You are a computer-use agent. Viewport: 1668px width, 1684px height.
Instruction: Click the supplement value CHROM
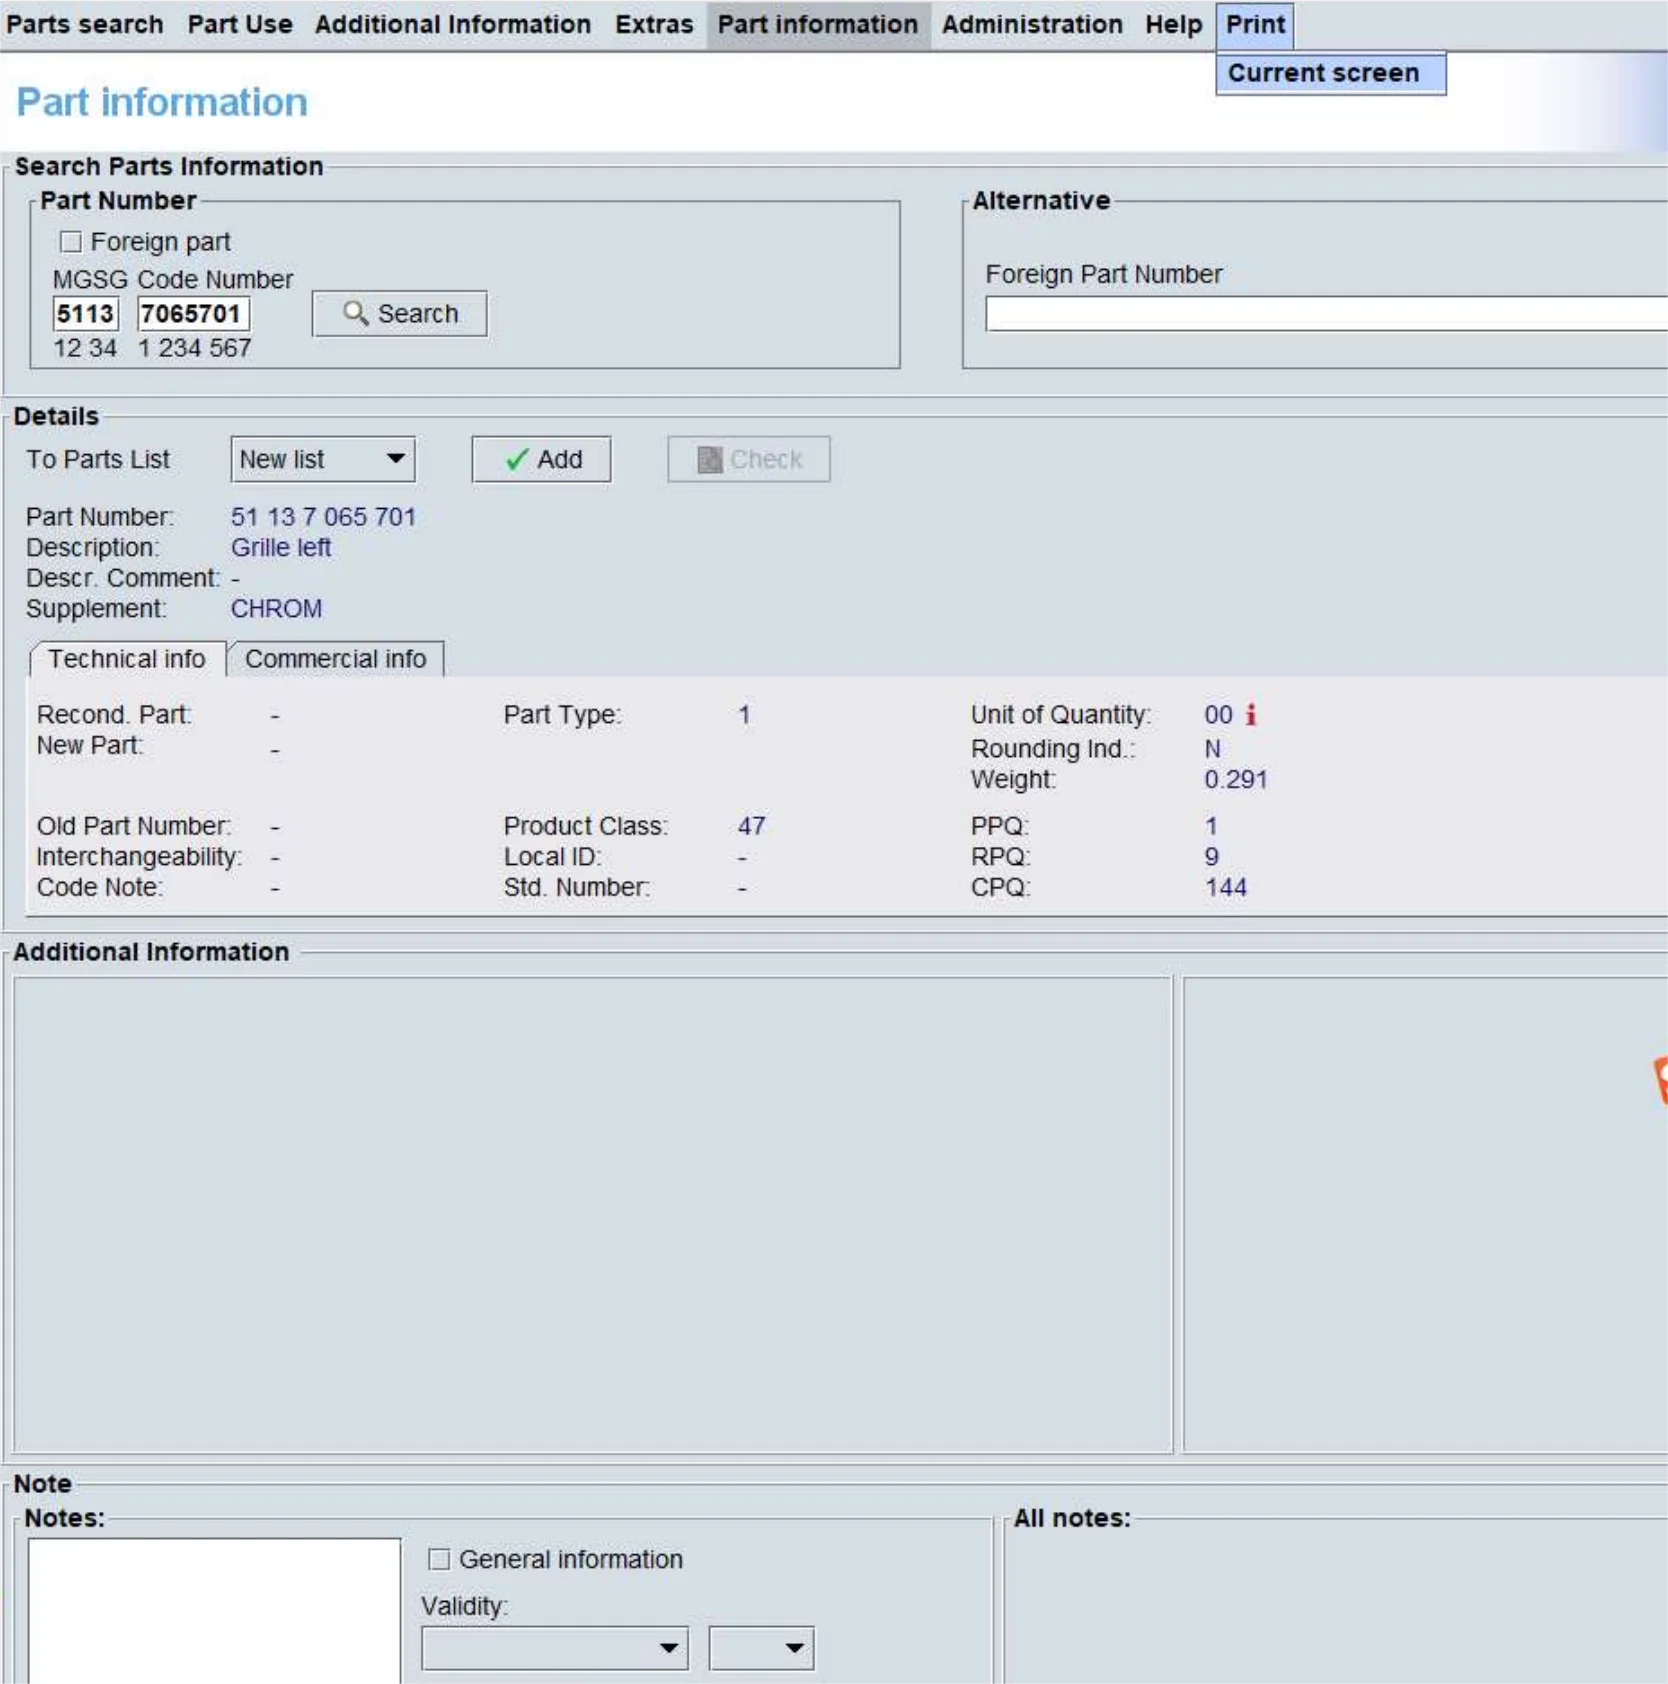click(x=277, y=609)
